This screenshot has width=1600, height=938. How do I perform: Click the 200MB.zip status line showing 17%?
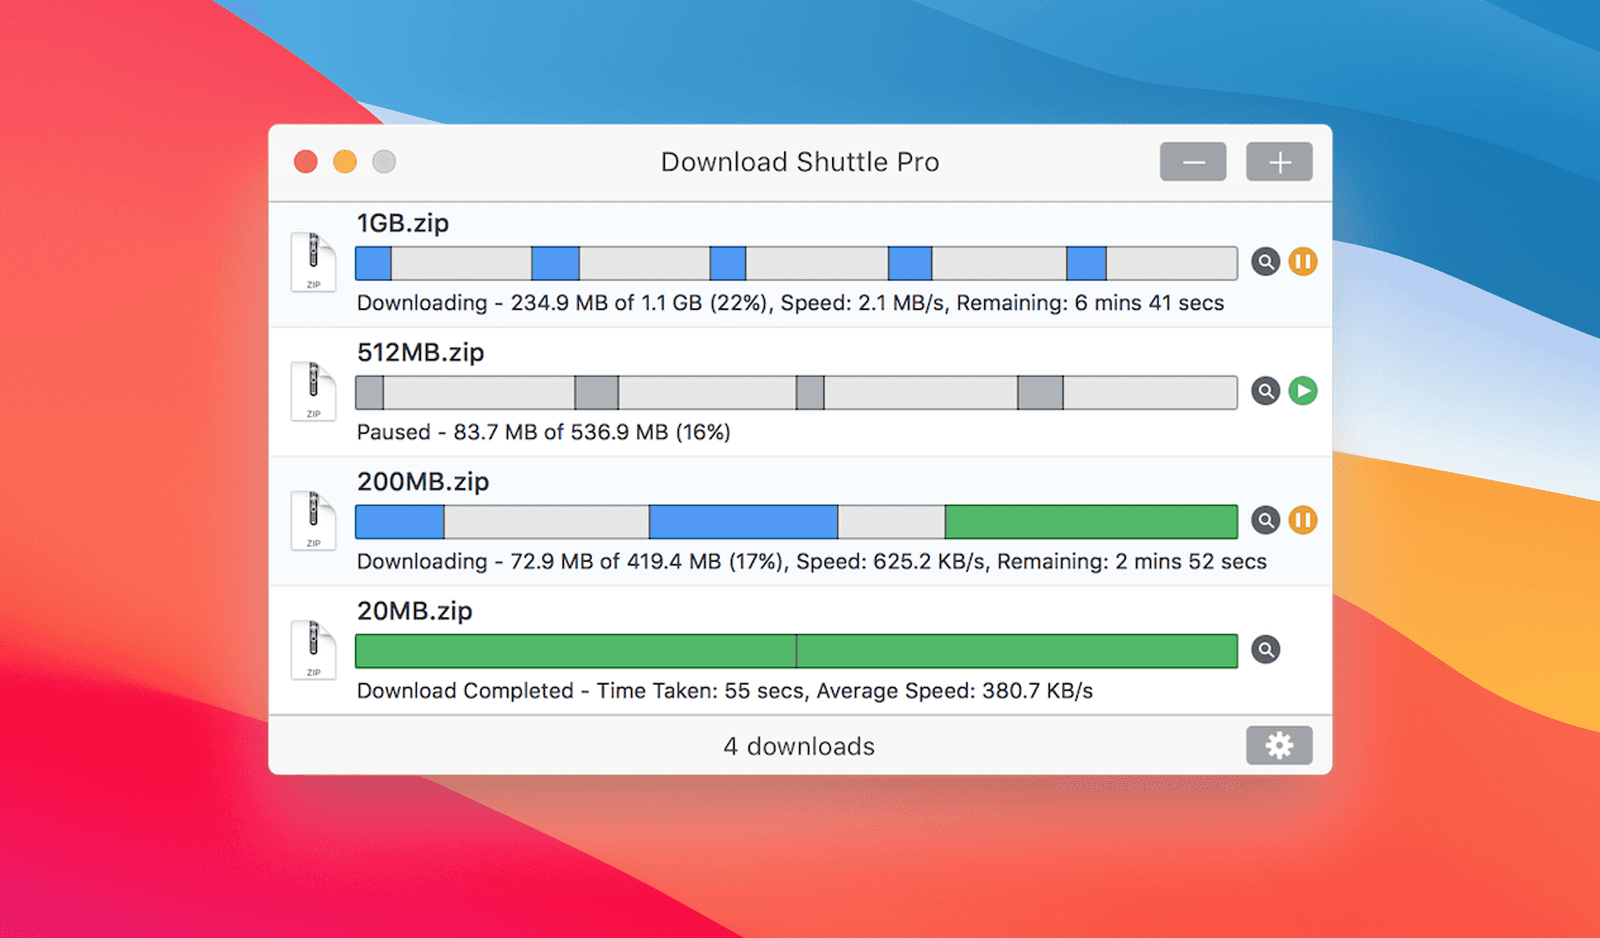click(x=812, y=562)
